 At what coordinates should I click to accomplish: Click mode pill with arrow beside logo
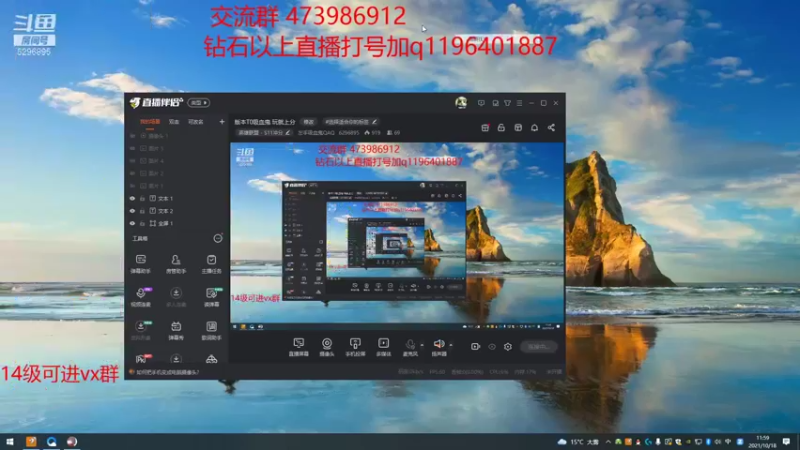tap(198, 103)
